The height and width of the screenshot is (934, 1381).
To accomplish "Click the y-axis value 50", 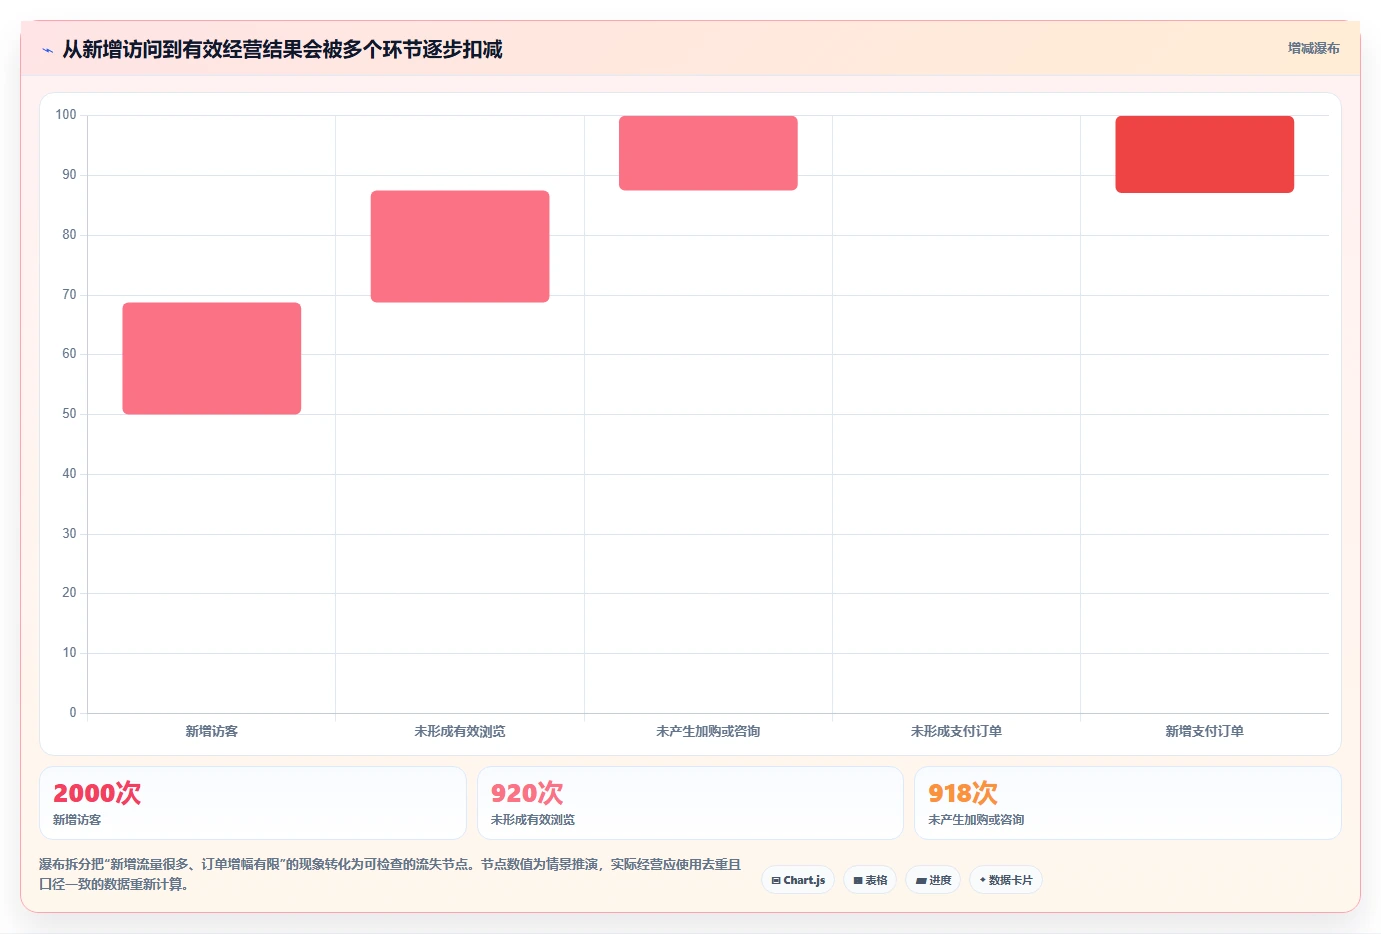I will [x=69, y=414].
